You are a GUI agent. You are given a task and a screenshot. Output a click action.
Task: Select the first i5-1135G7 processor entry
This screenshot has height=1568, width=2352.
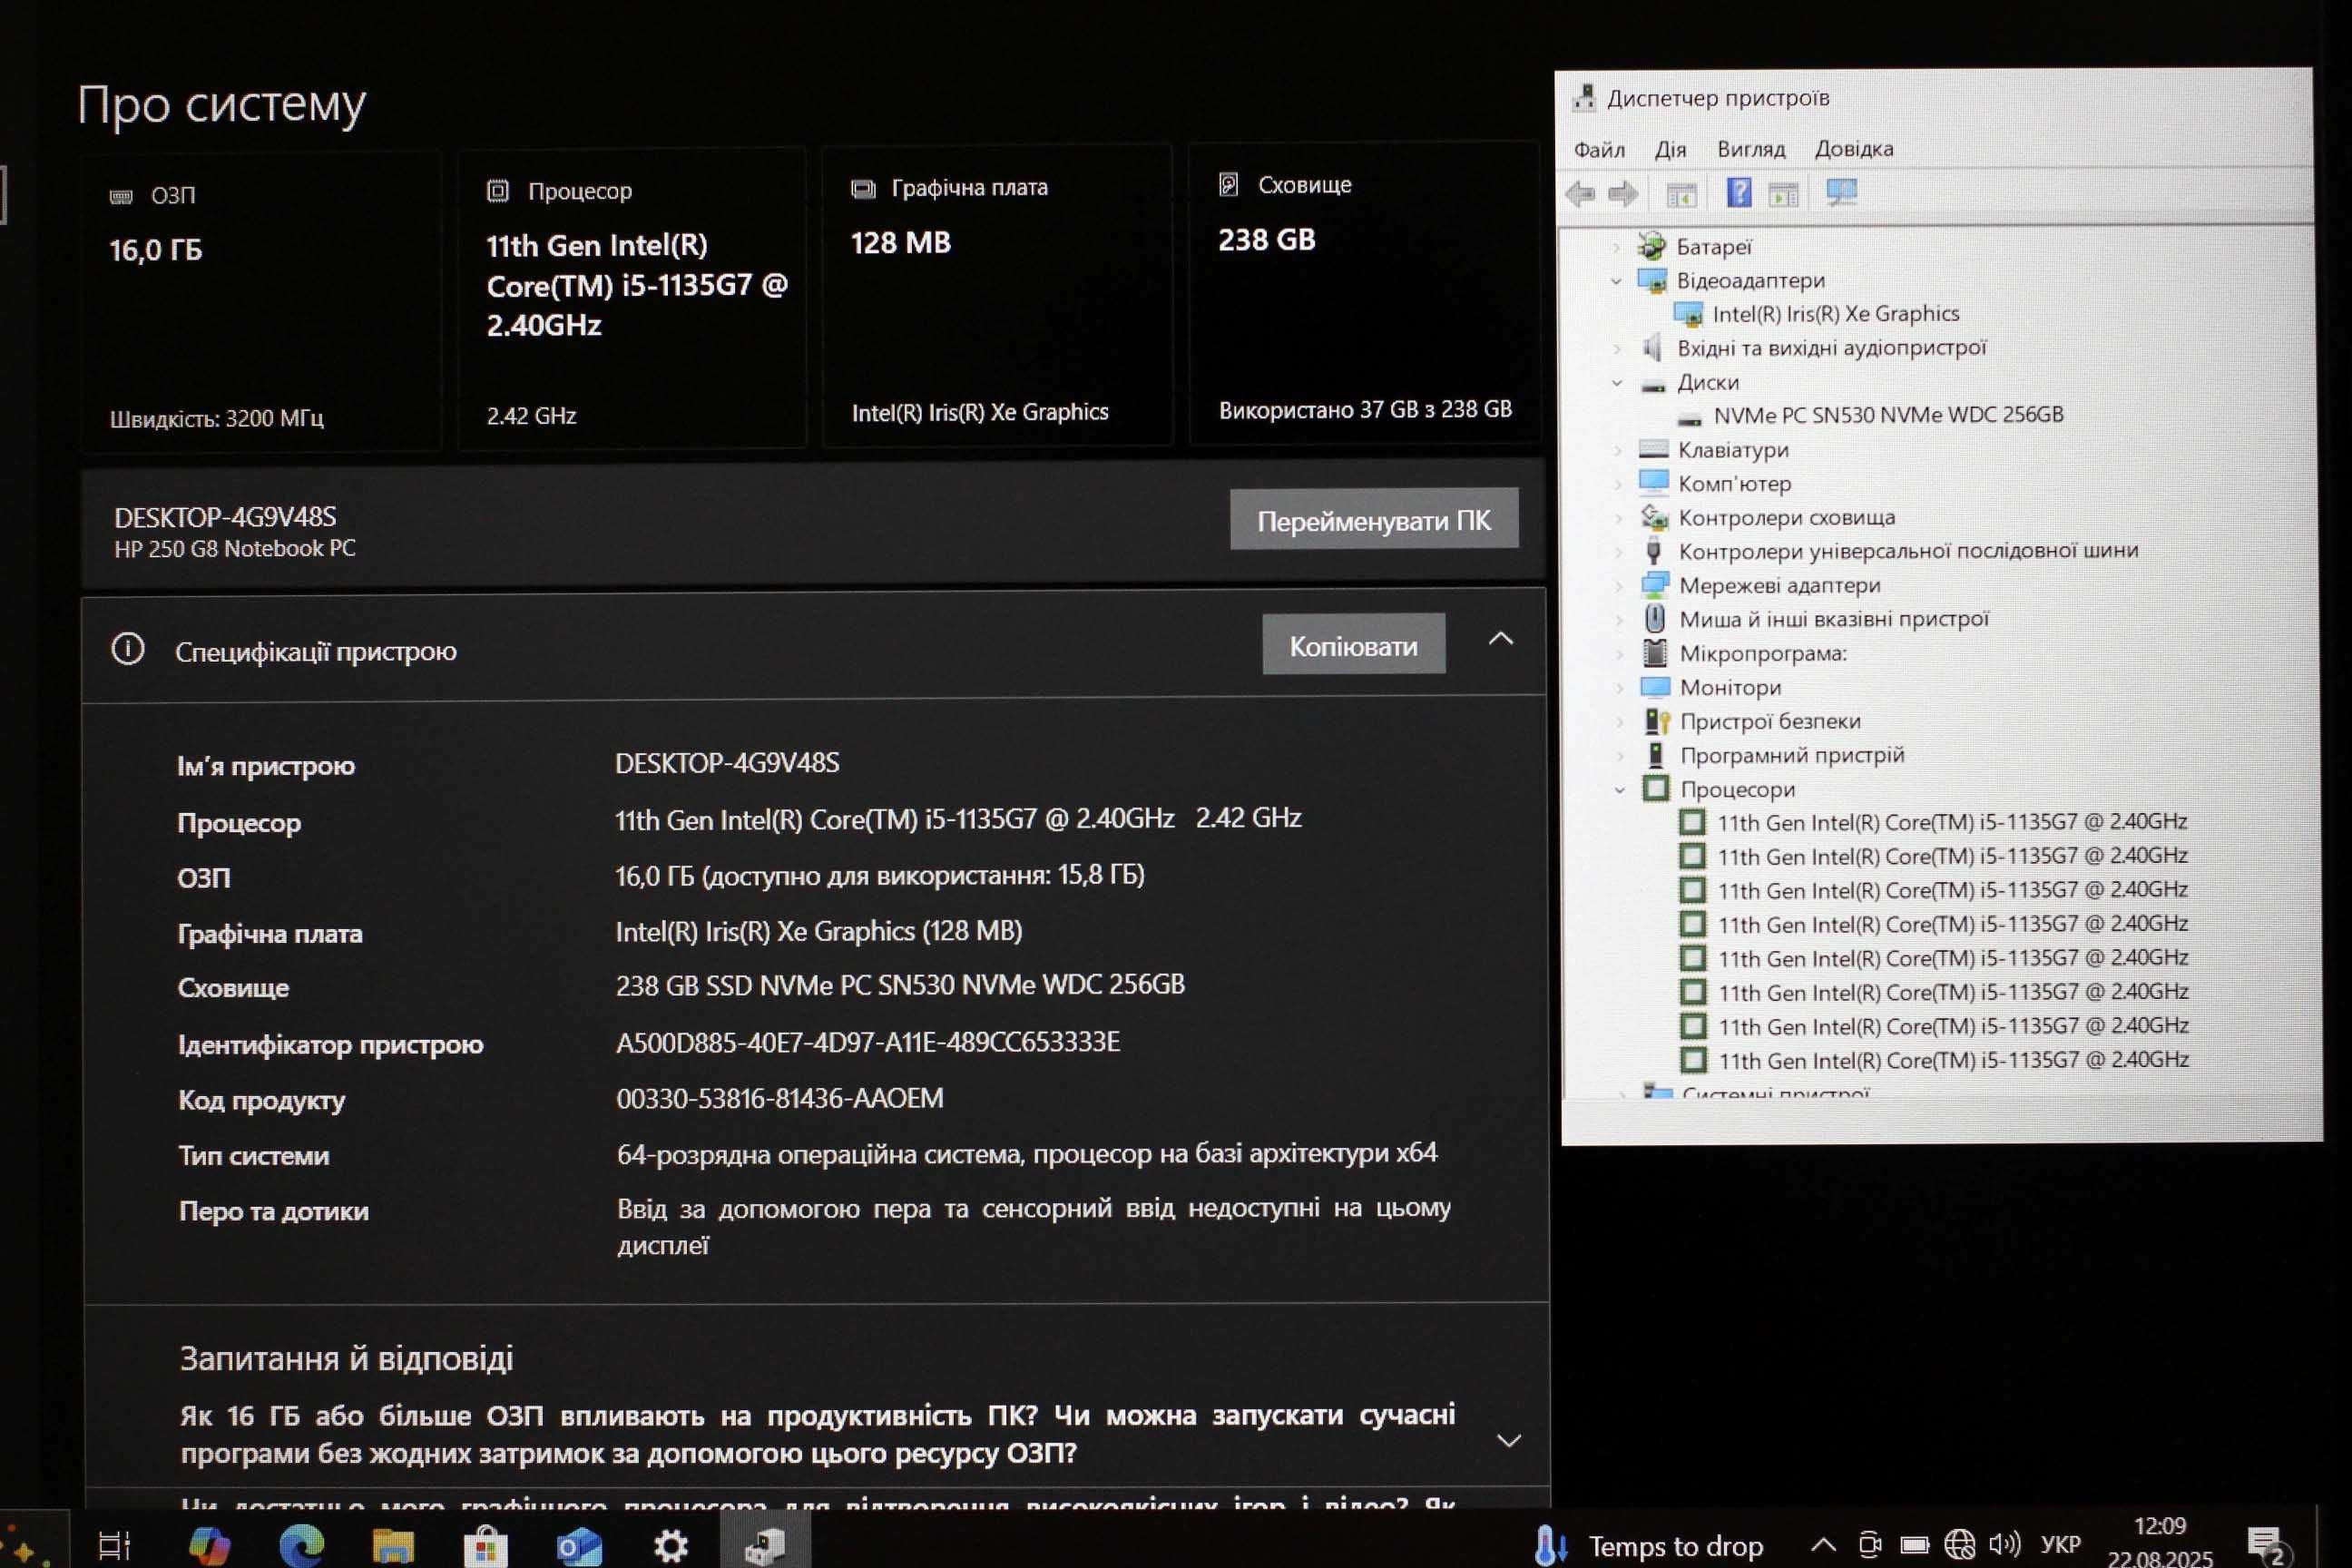coord(1952,822)
